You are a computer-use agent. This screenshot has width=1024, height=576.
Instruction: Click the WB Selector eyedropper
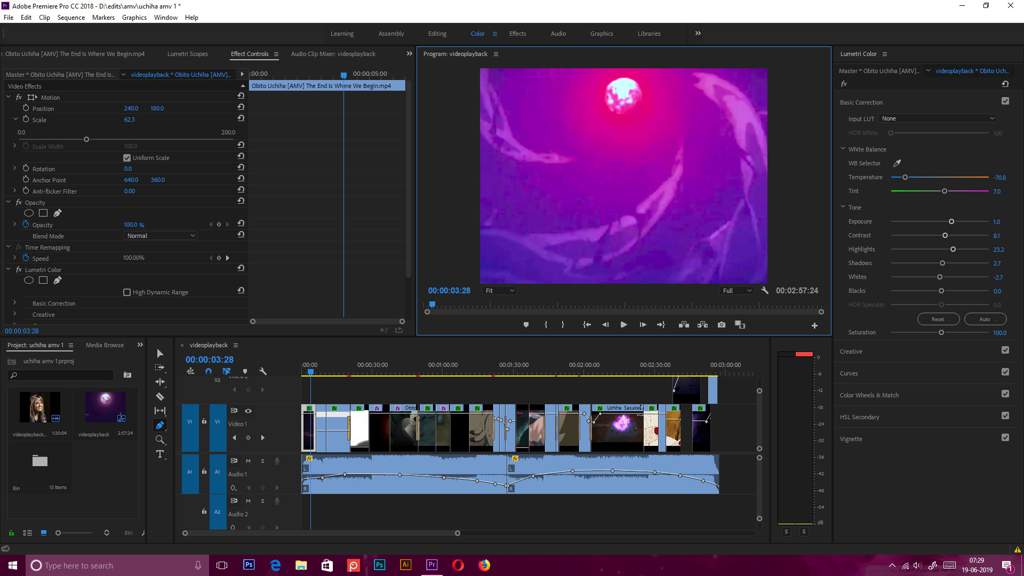[897, 163]
